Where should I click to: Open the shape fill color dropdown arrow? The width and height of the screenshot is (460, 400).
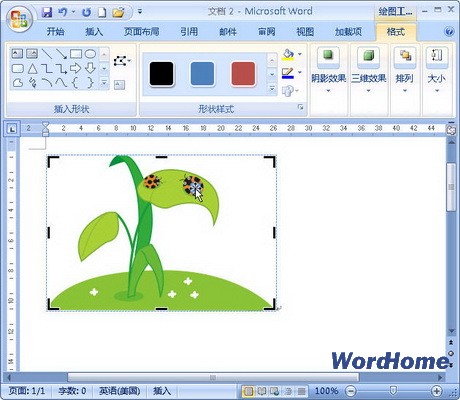click(x=300, y=54)
